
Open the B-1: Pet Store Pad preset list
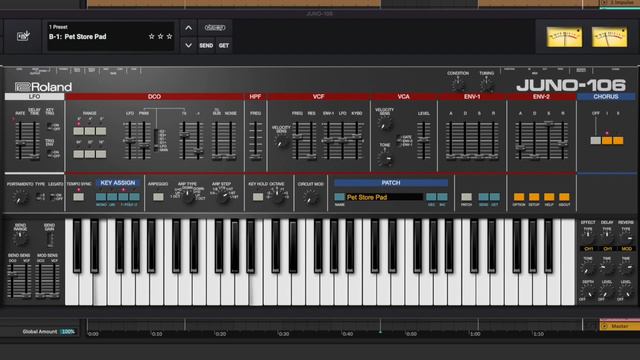point(110,36)
